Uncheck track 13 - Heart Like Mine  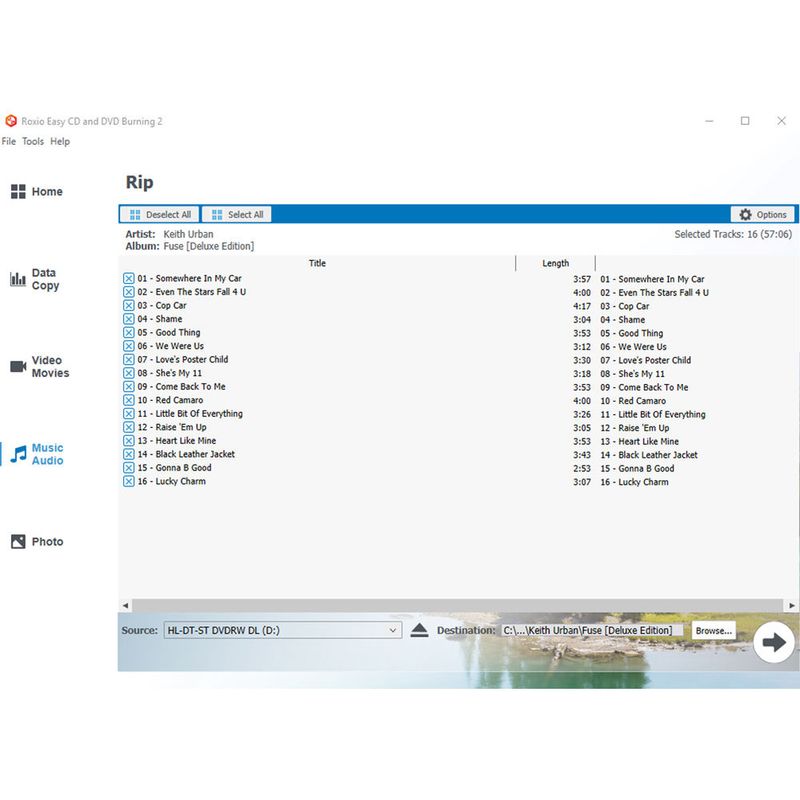129,441
